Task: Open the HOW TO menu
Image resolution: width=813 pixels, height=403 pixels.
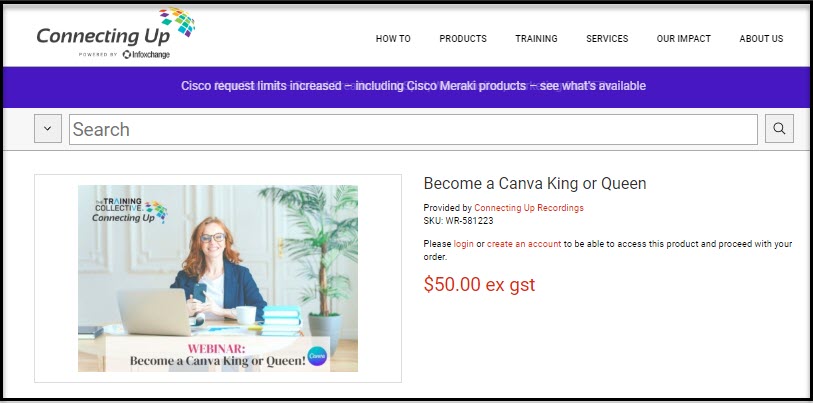Action: (x=393, y=38)
